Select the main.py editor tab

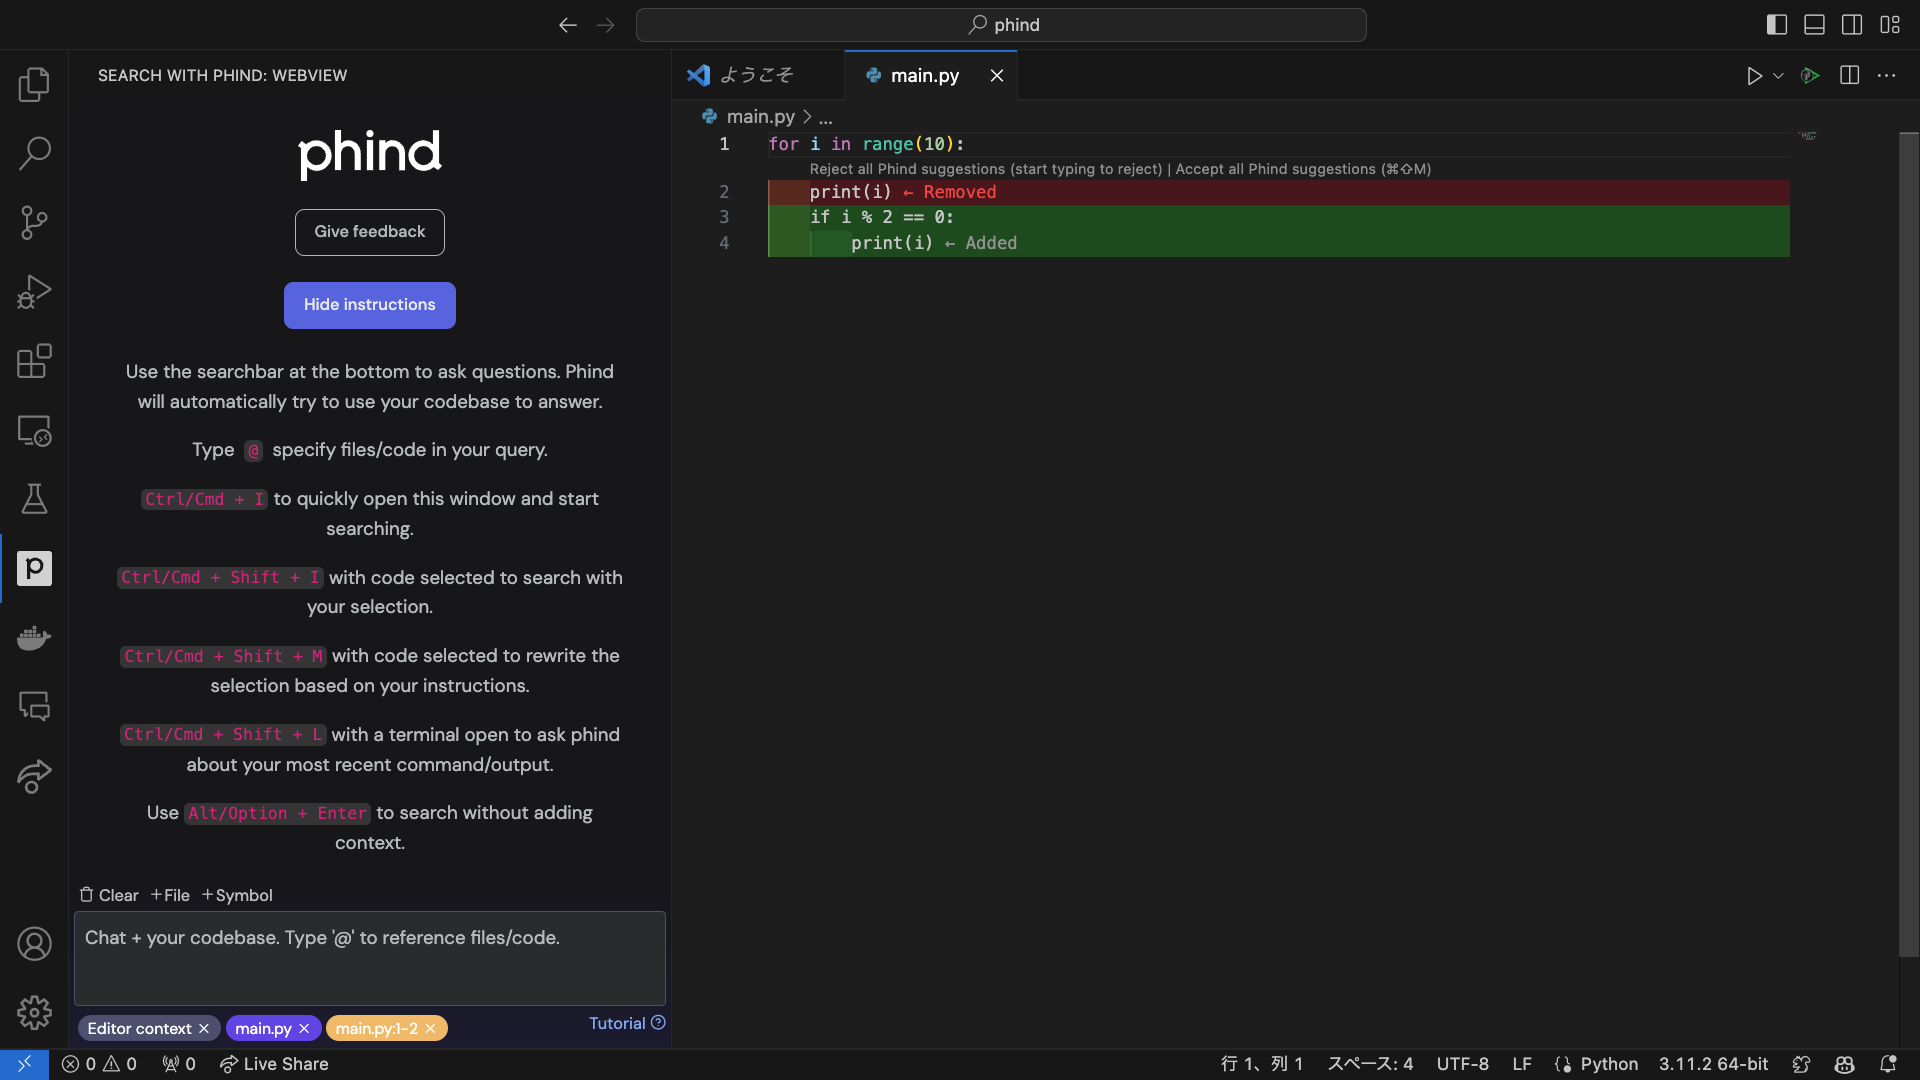pos(923,75)
